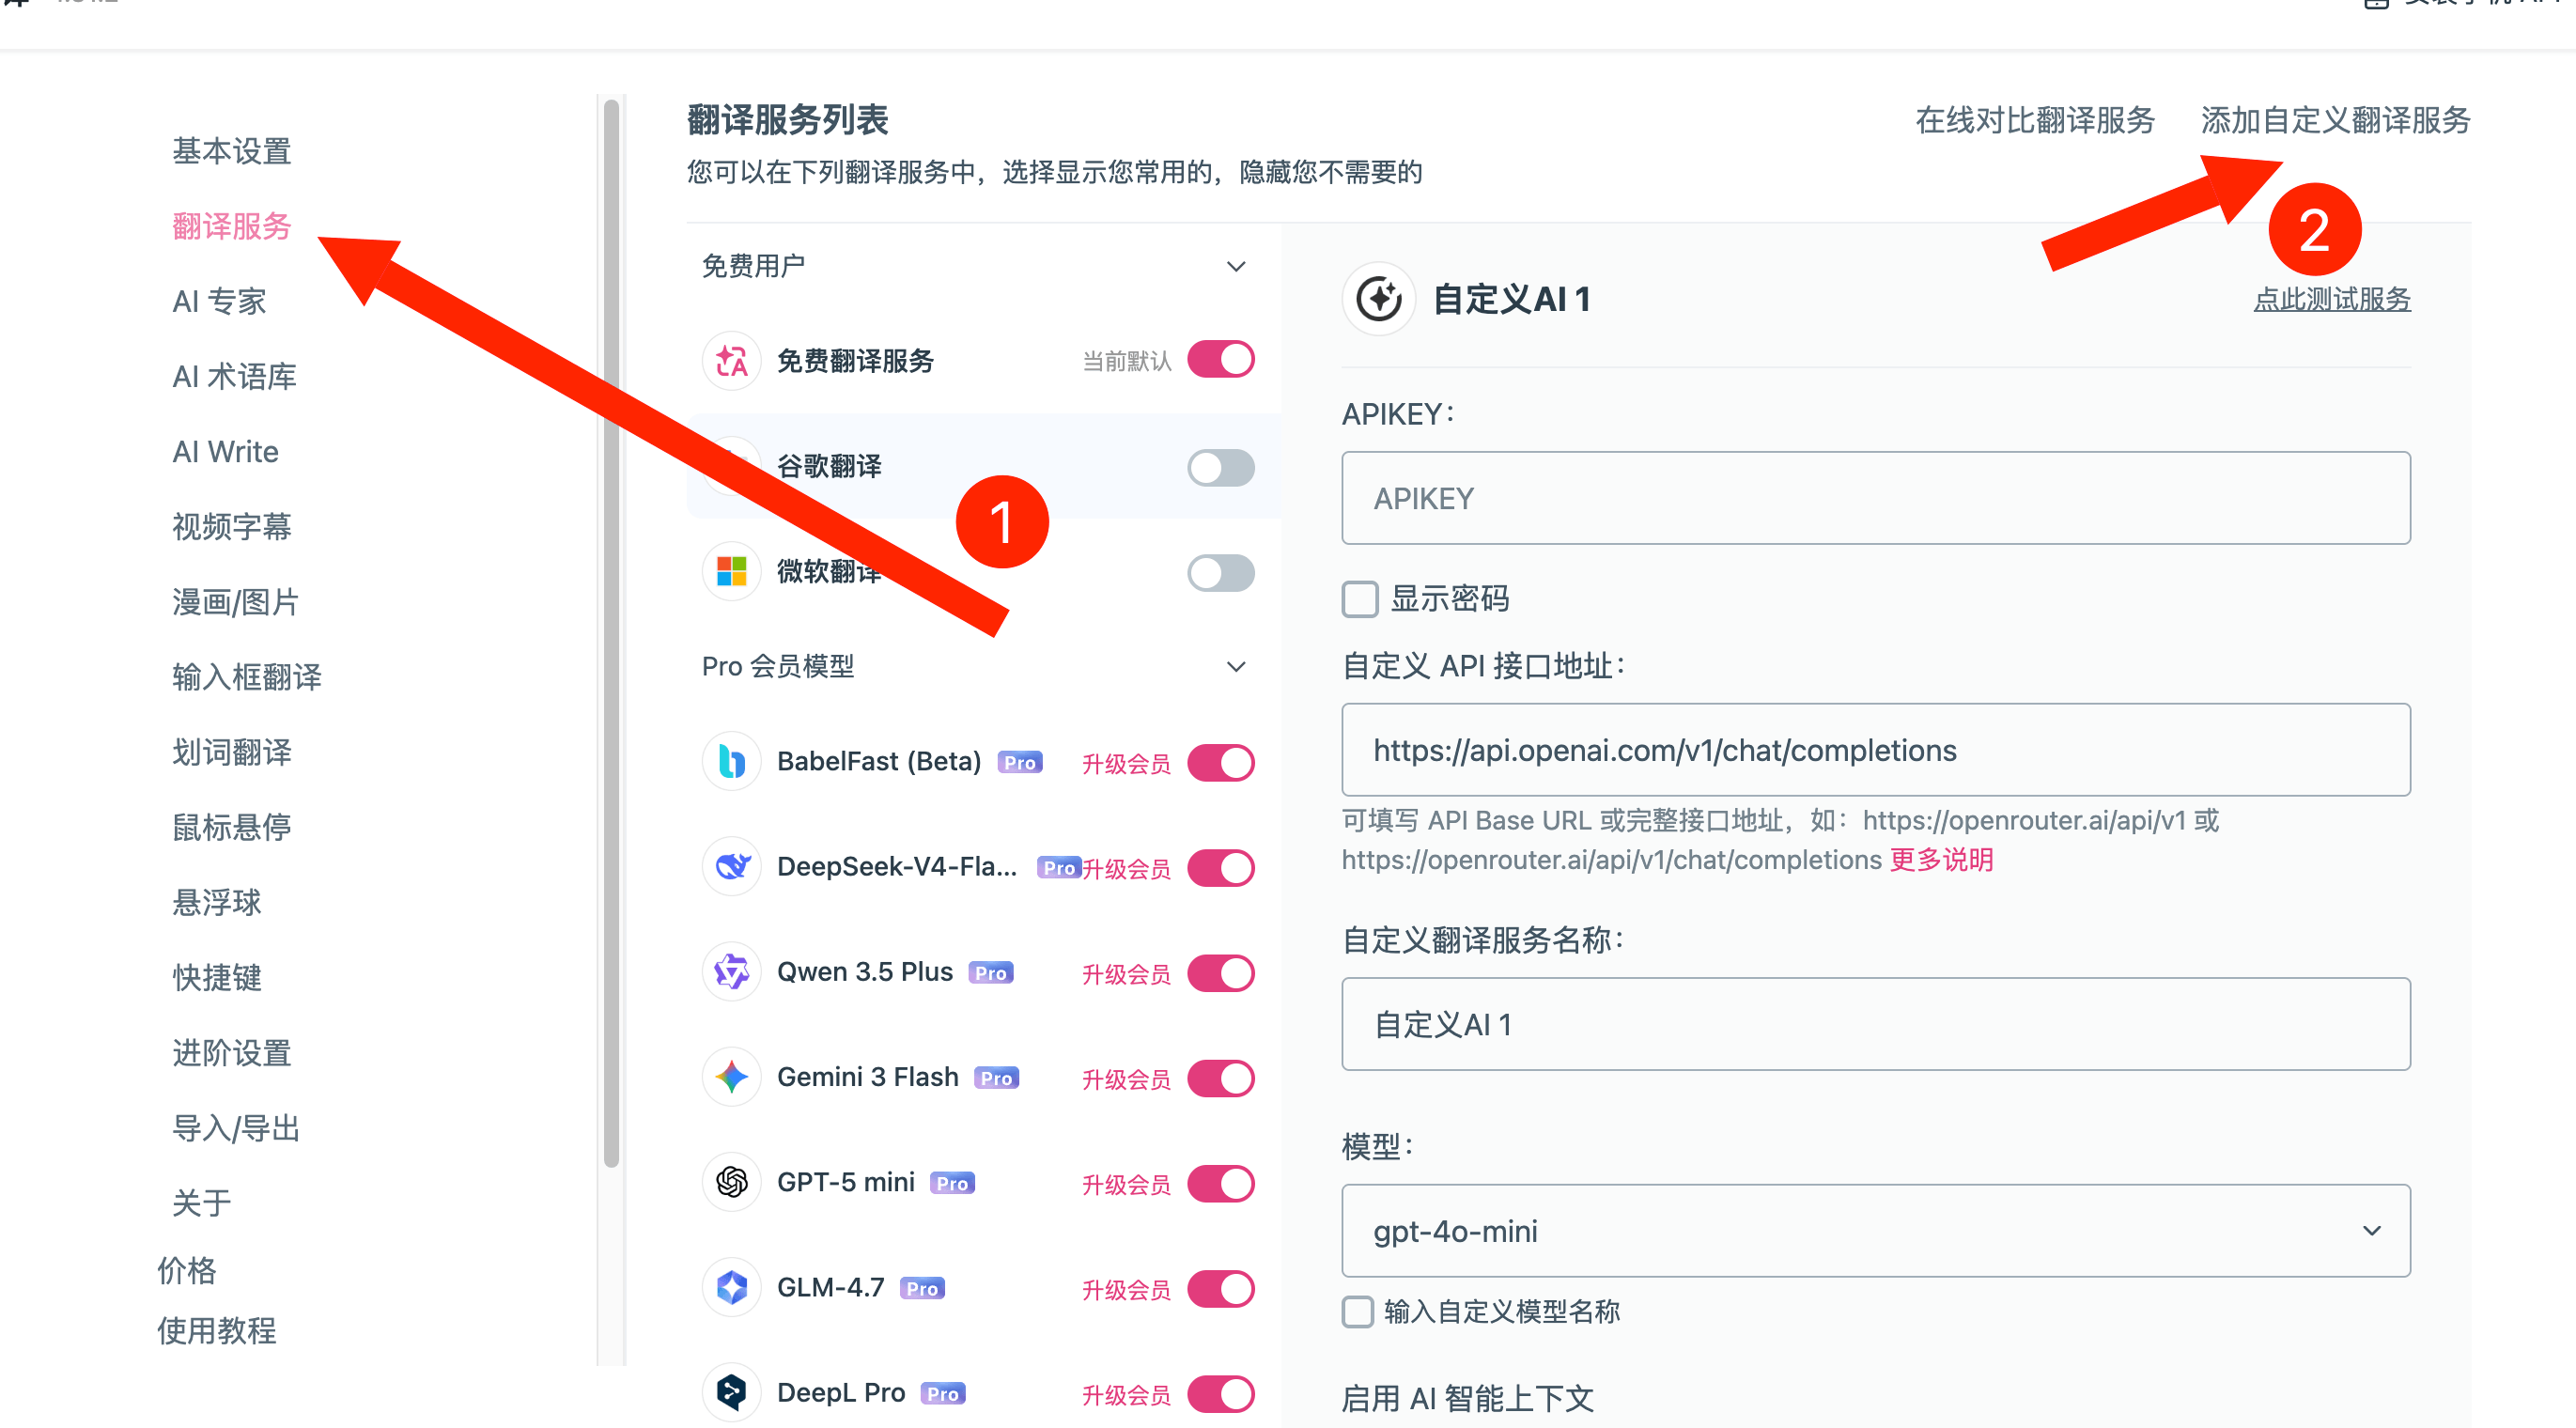Click the 自定义AI 1 sparkle icon
This screenshot has height=1428, width=2576.
[1378, 299]
